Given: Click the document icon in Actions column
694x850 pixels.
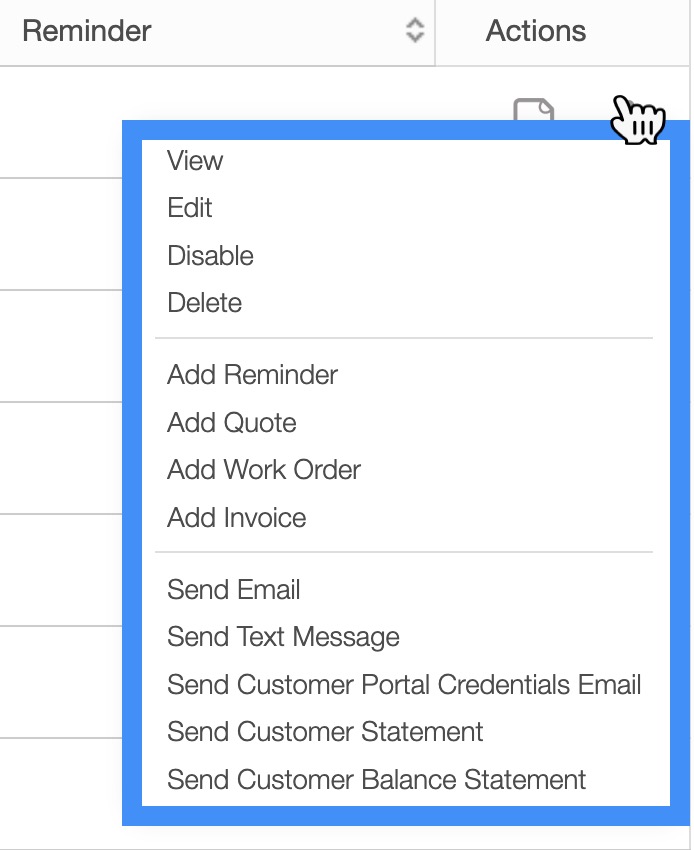Looking at the screenshot, I should coord(534,110).
